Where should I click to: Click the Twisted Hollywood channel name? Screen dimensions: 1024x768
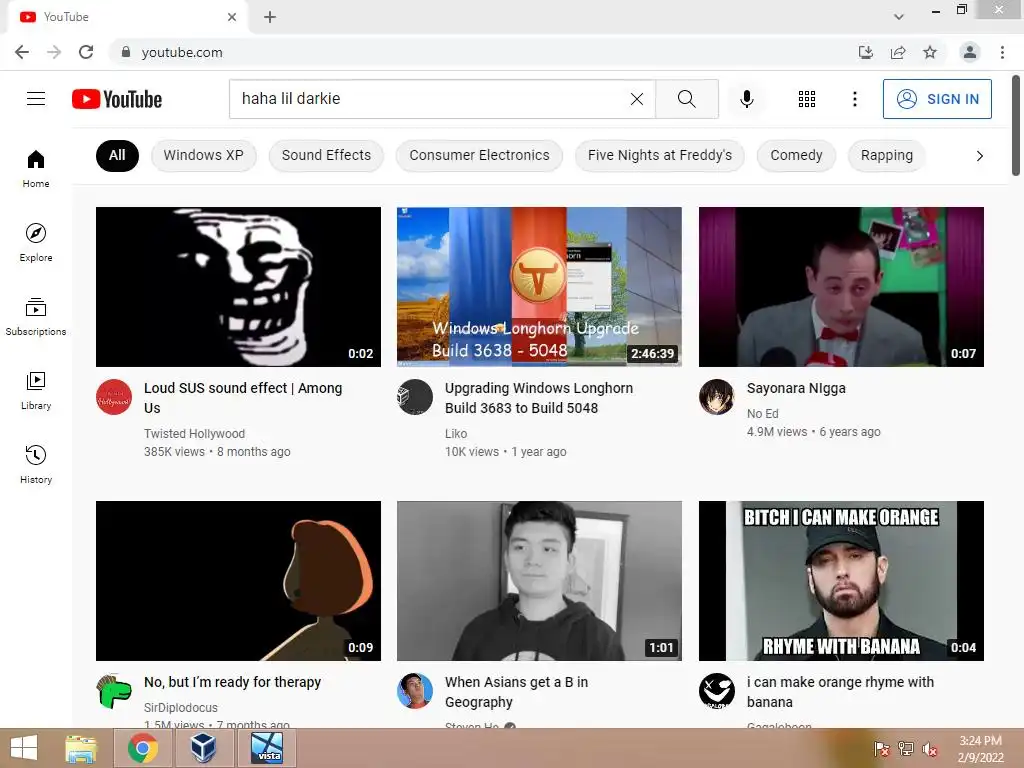click(x=195, y=434)
